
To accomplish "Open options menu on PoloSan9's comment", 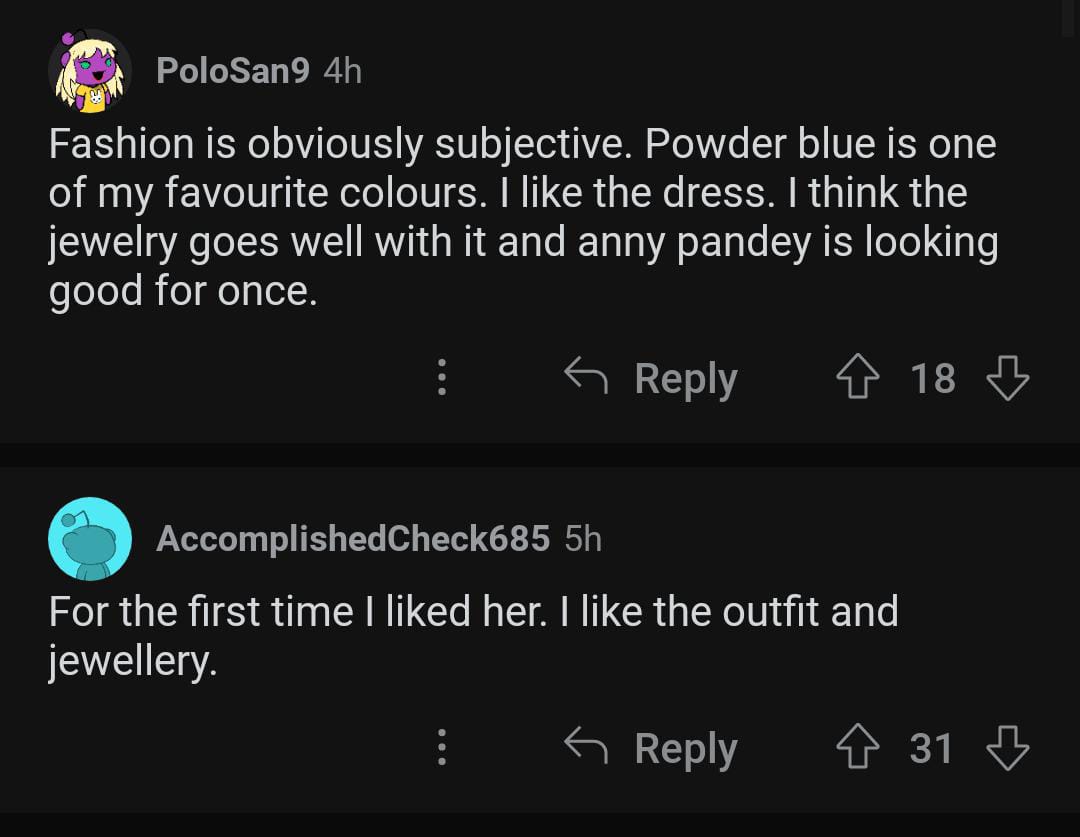I will [x=441, y=379].
